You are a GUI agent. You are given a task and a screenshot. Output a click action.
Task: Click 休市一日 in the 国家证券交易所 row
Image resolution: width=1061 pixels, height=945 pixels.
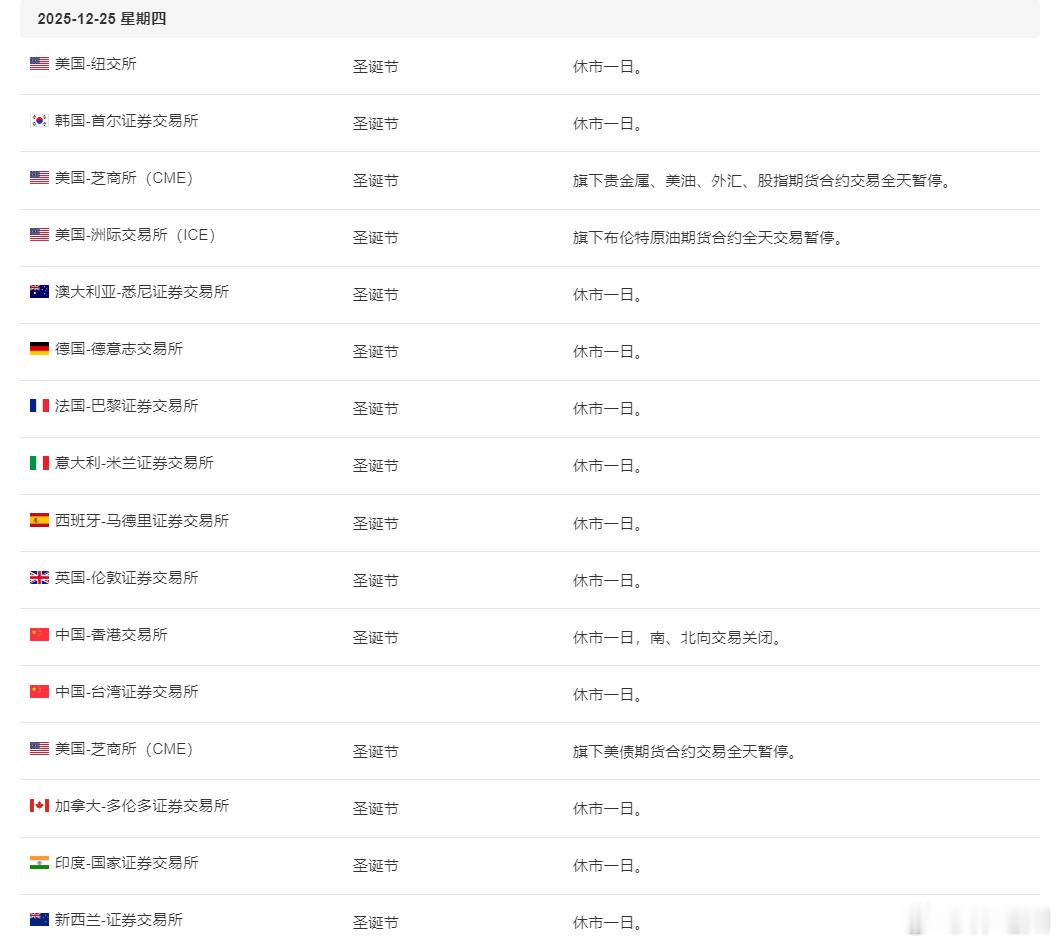pos(608,865)
